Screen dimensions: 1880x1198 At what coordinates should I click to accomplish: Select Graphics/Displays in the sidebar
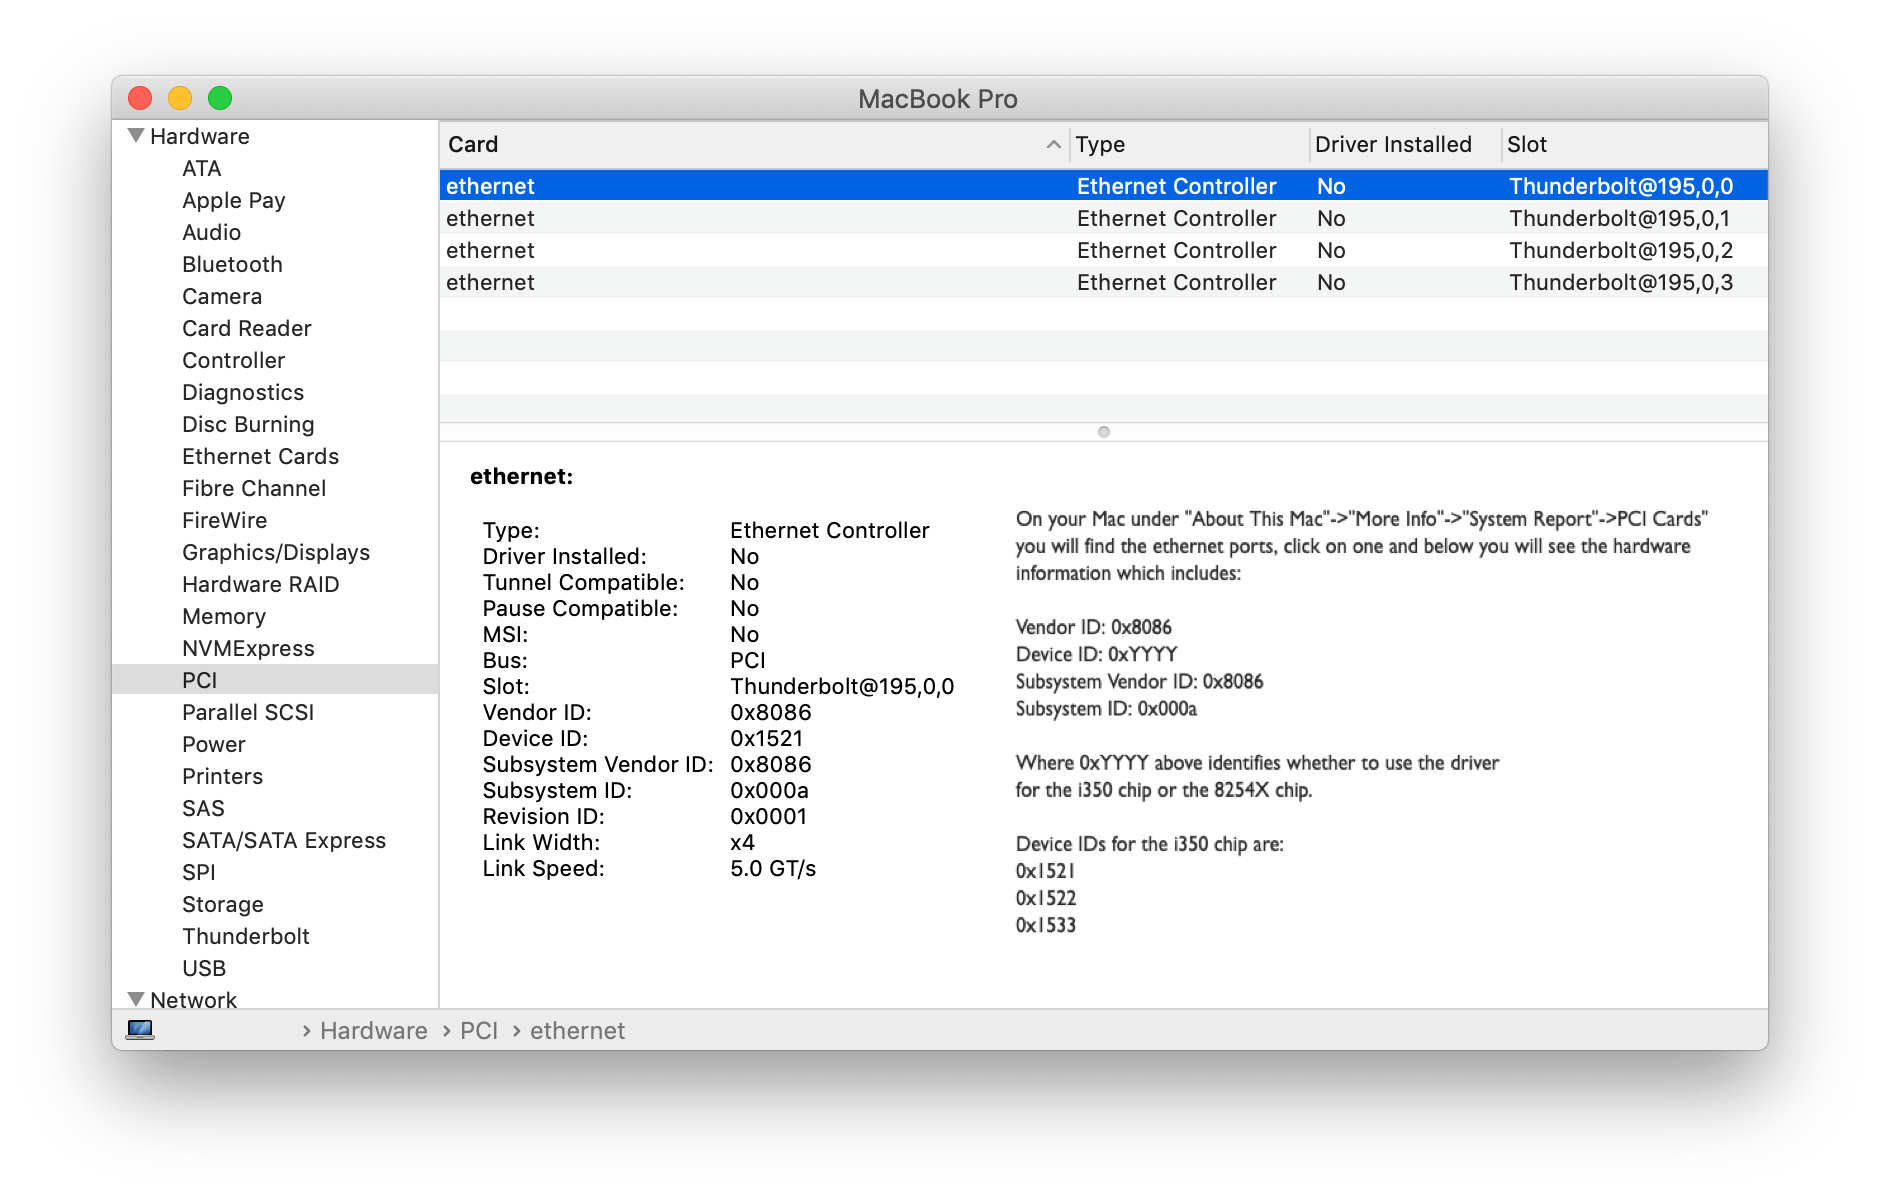(276, 552)
